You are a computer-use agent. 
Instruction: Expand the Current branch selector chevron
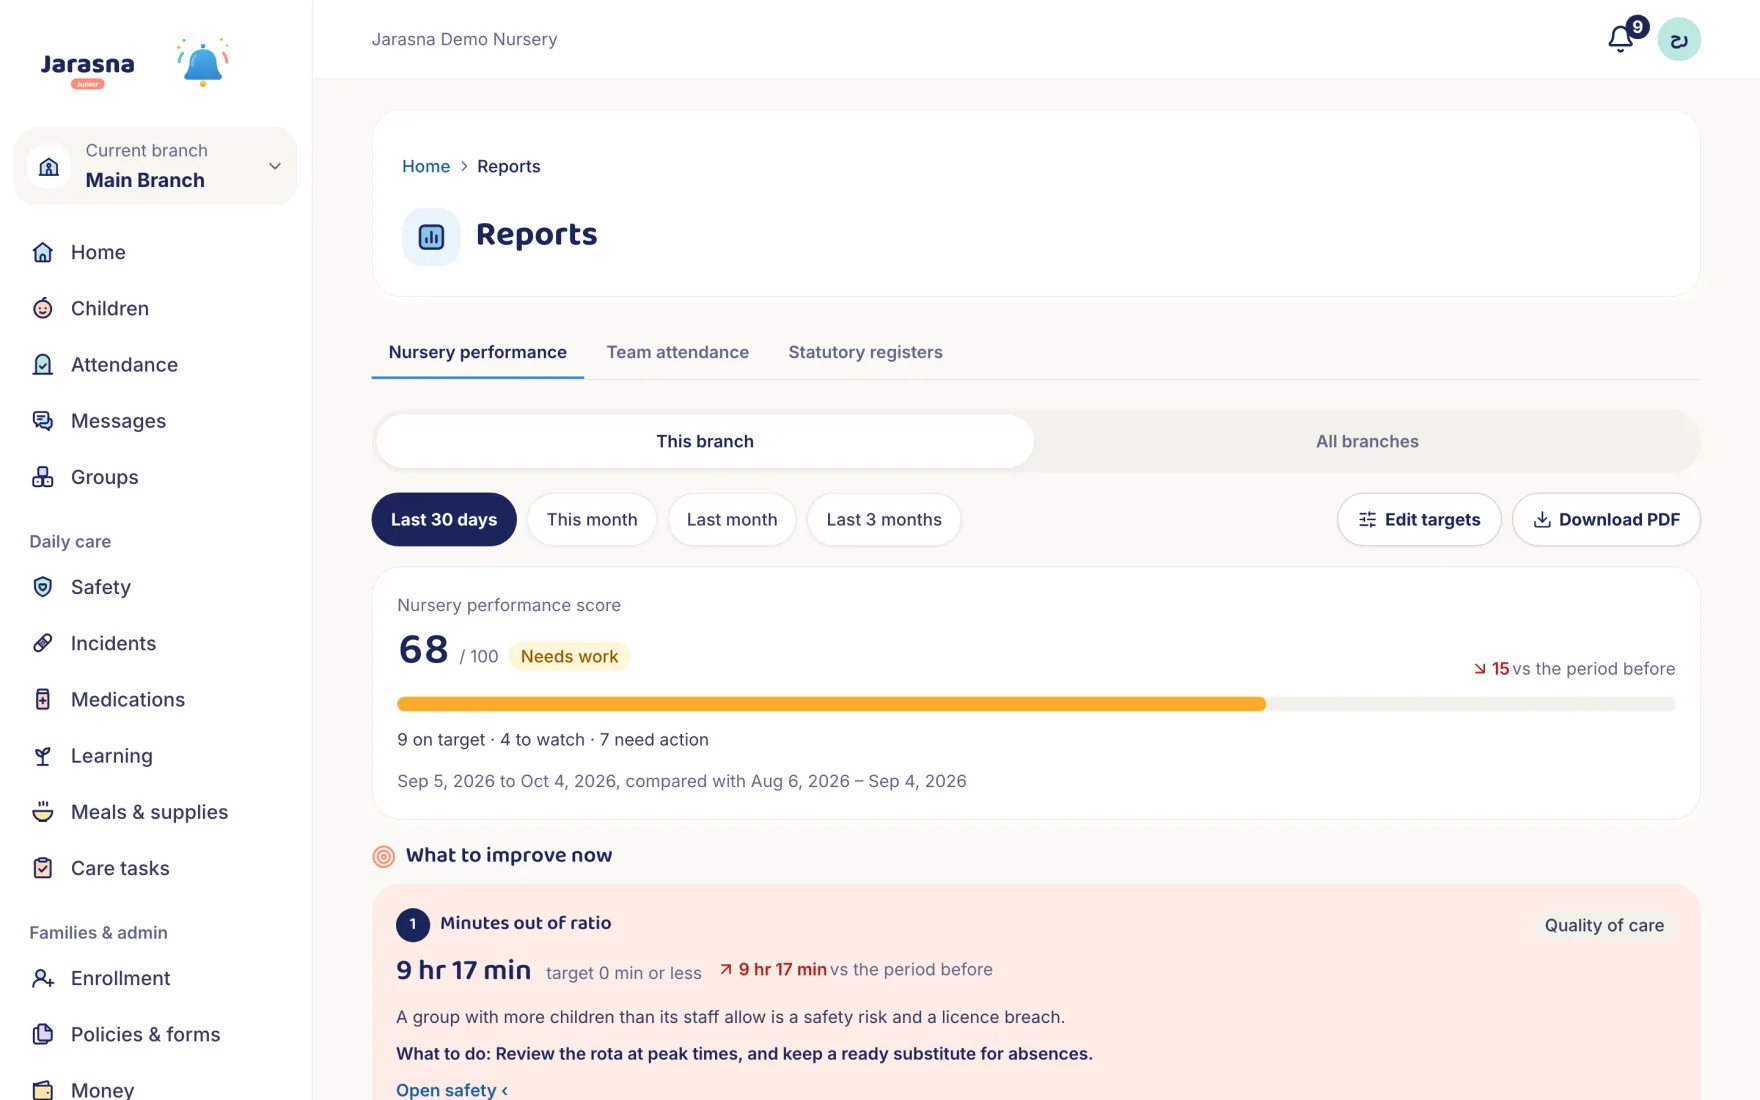point(275,166)
